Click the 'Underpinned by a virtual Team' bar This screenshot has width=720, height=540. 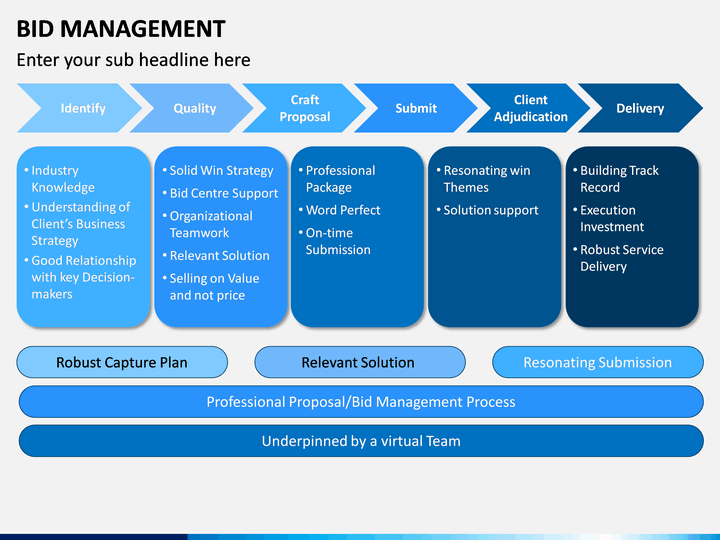(x=361, y=441)
